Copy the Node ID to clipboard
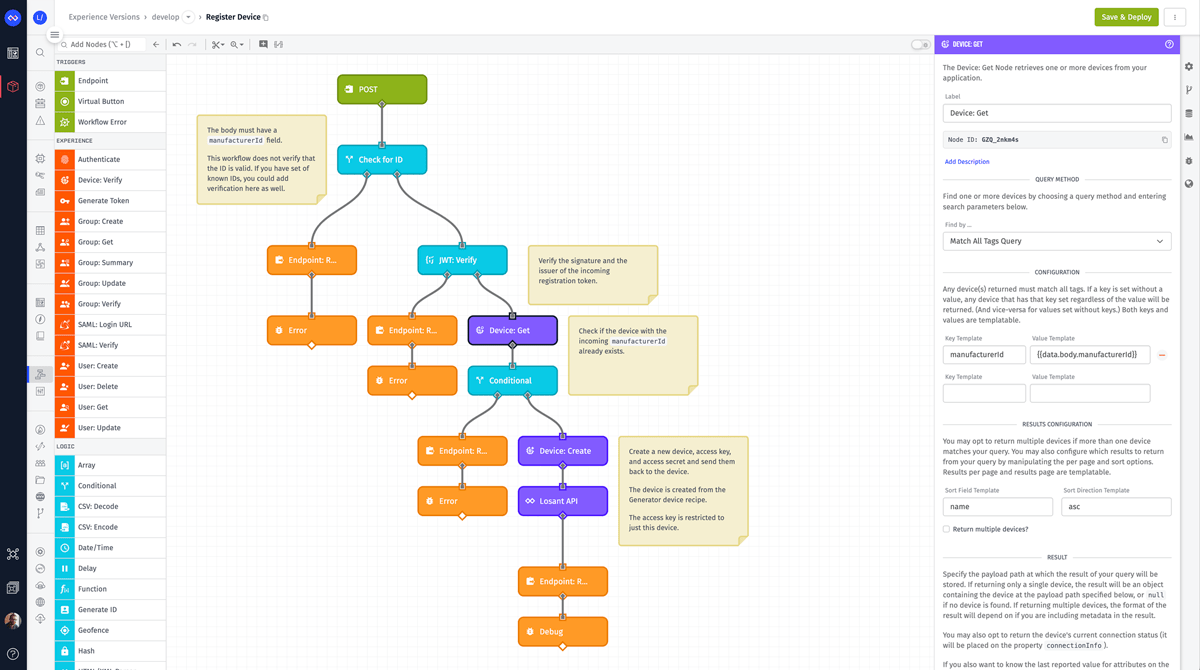This screenshot has width=1200, height=670. (1164, 140)
